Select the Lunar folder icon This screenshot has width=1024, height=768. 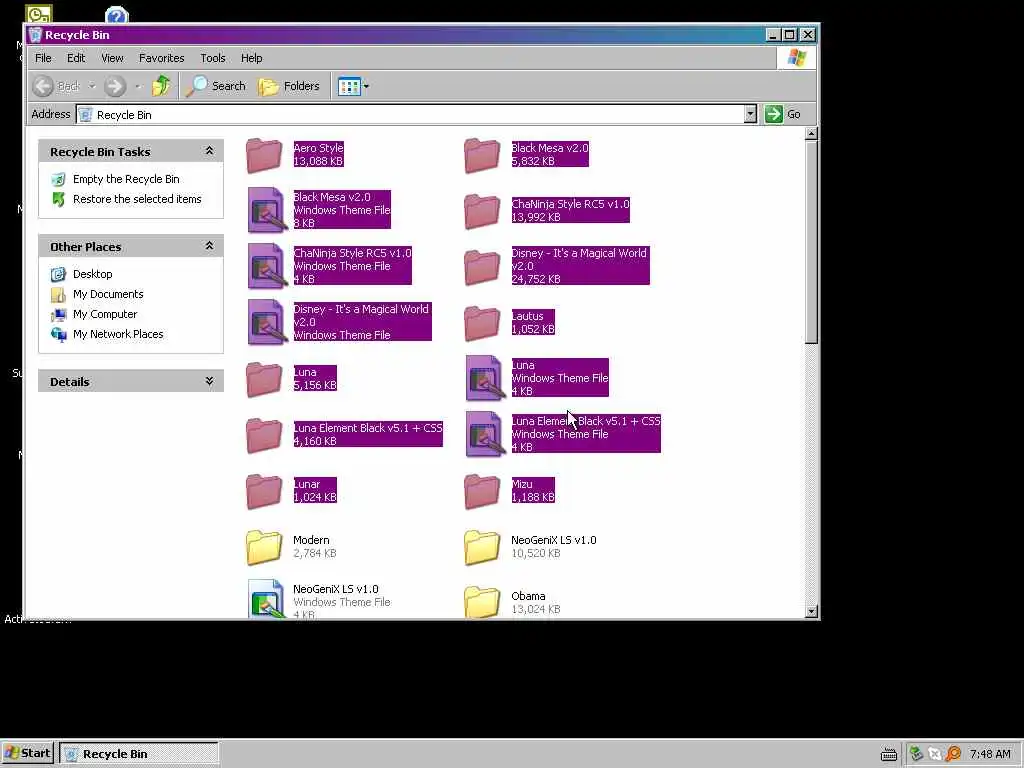(x=264, y=490)
